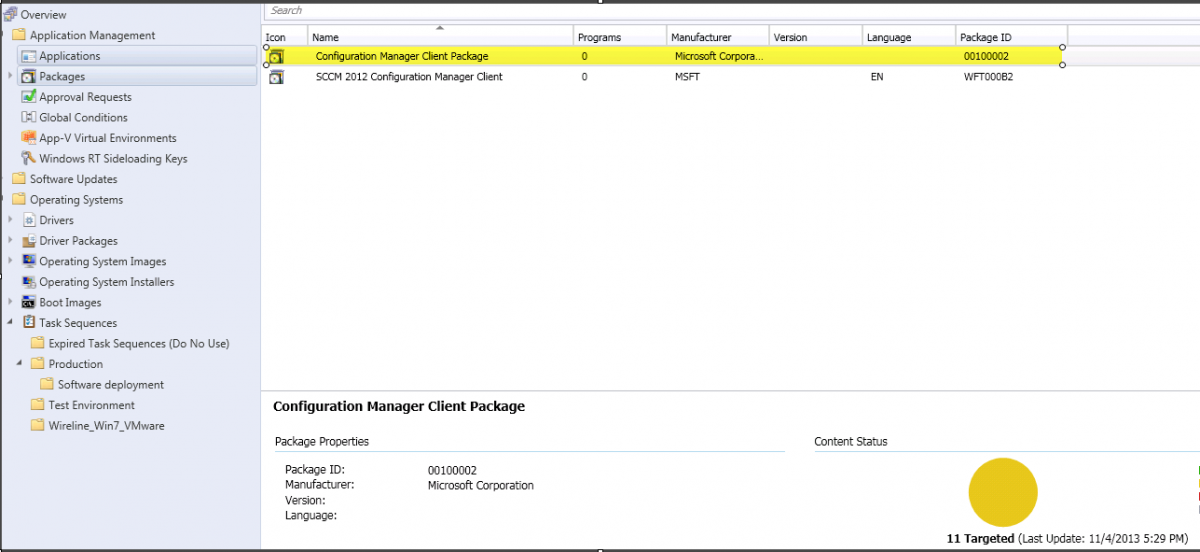Screen dimensions: 1200x552
Task: Expand the Packages tree node
Action: coord(11,76)
